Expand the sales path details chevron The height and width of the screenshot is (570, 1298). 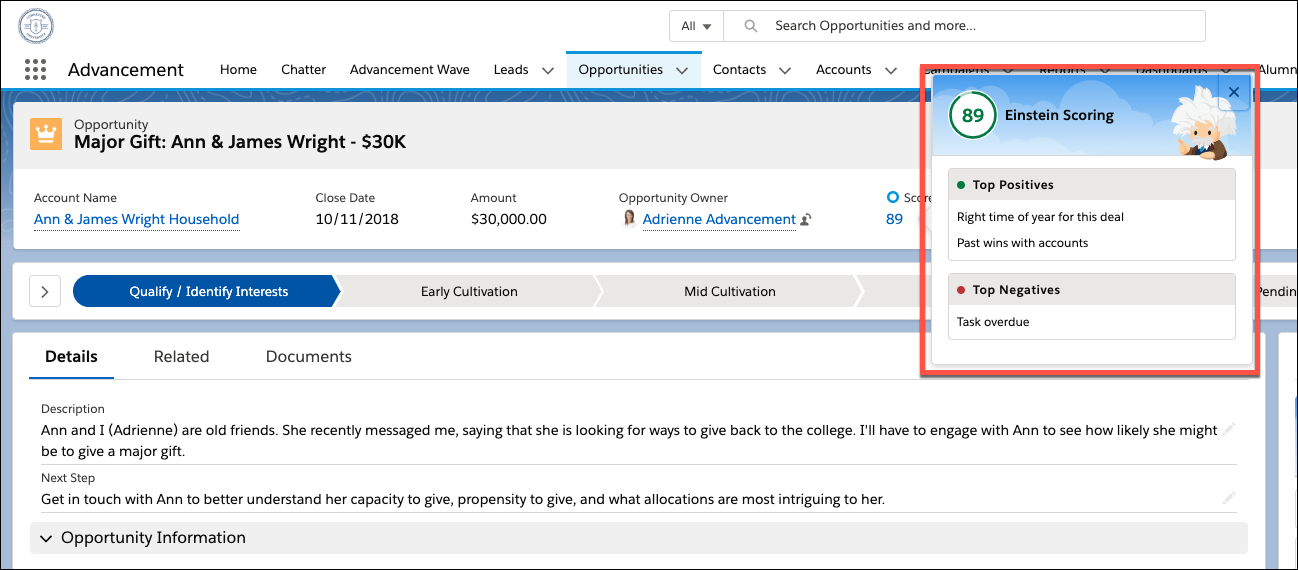point(45,292)
